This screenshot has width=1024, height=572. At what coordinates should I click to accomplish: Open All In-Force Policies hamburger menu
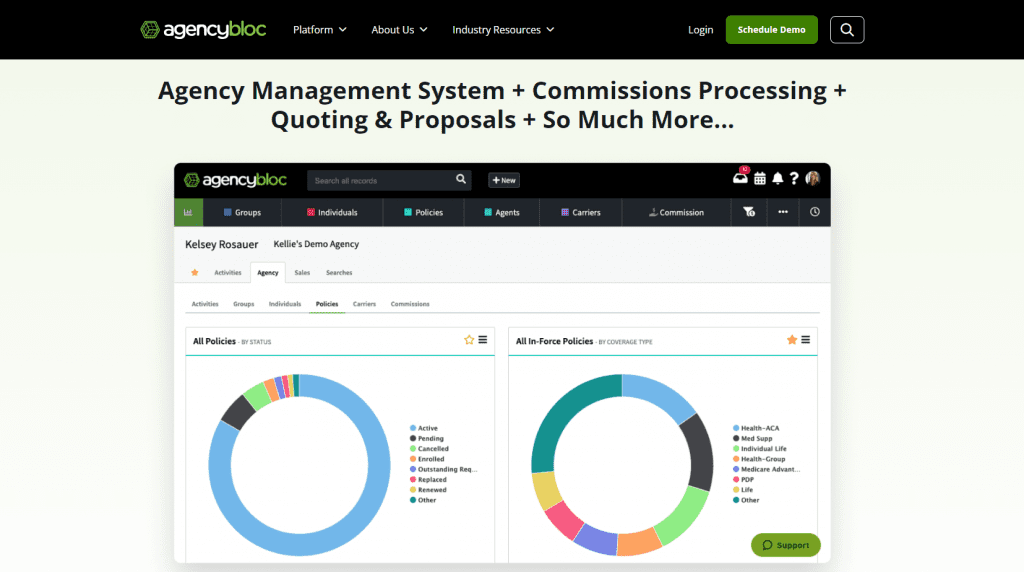805,340
